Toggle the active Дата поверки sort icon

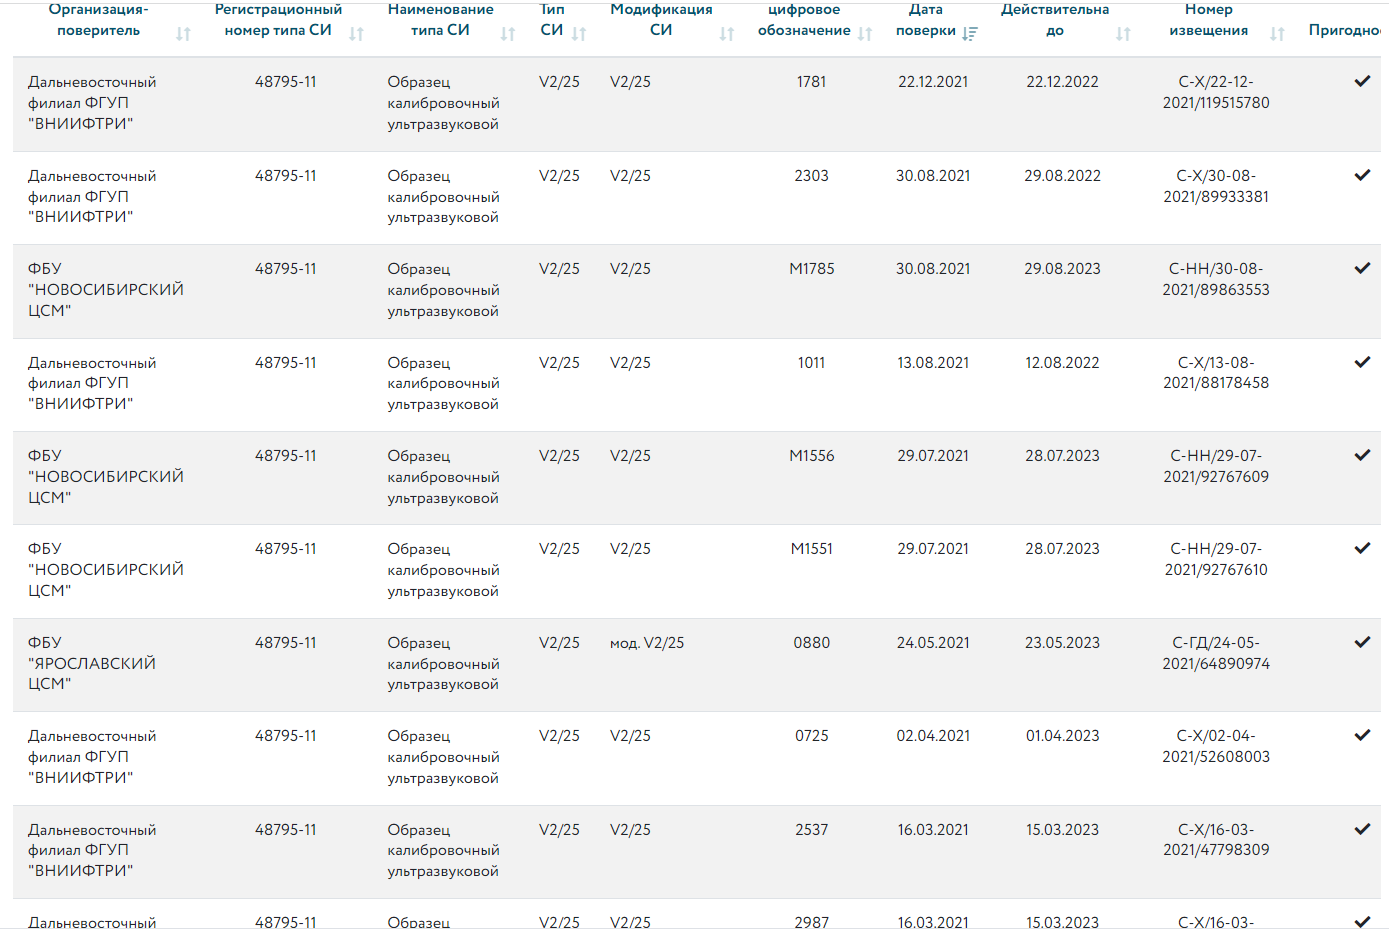pos(969,34)
